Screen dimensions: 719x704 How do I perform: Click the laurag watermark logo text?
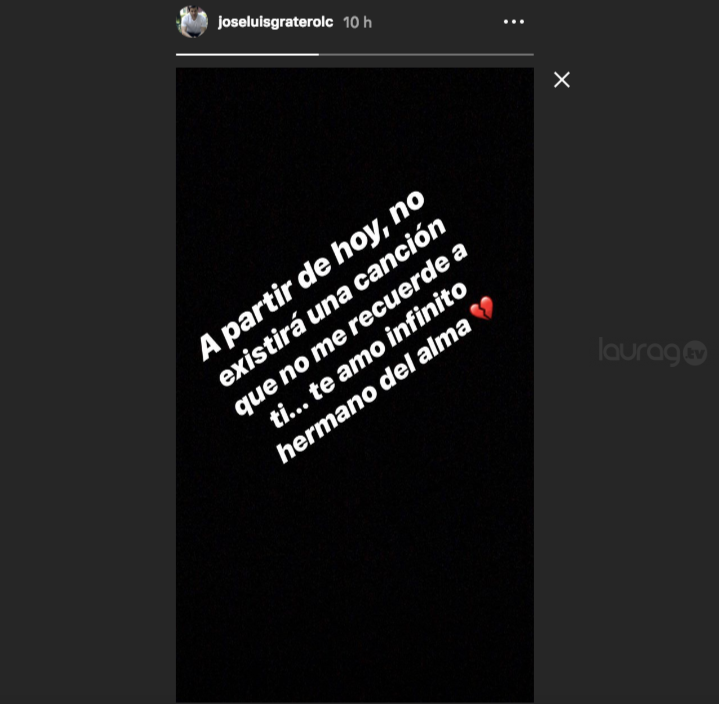click(x=640, y=352)
